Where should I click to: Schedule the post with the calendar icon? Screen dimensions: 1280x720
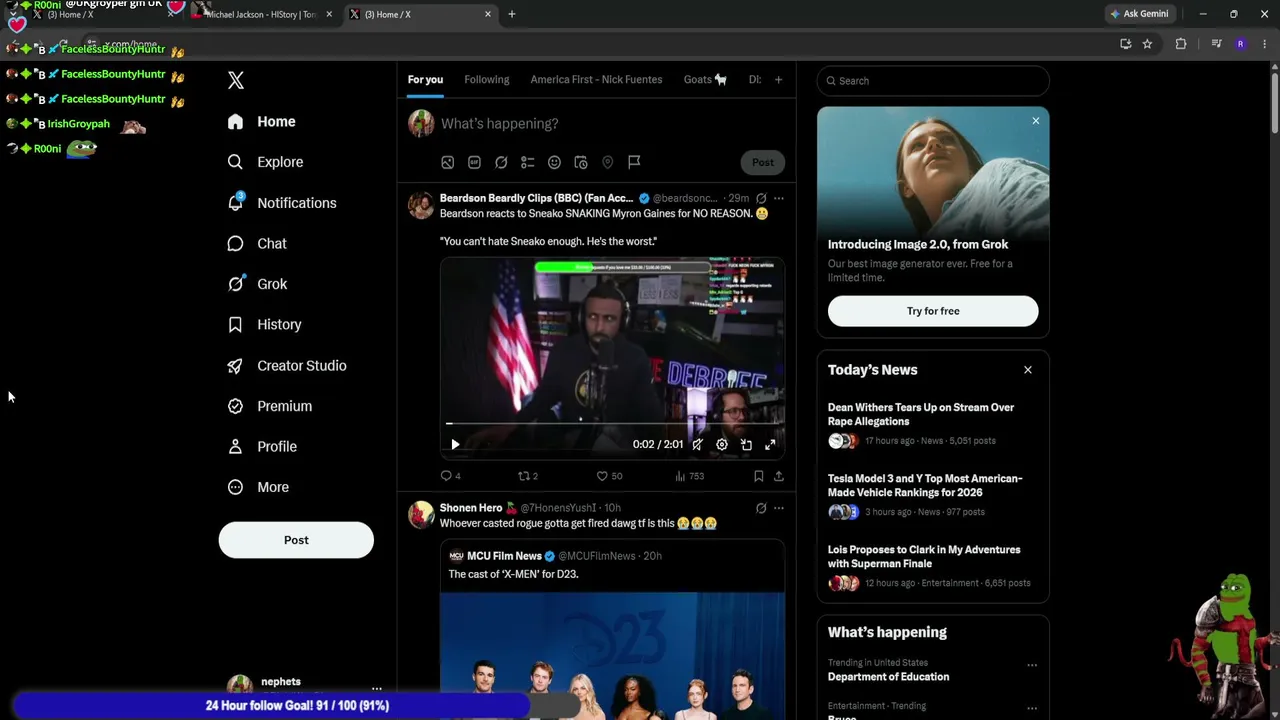tap(581, 162)
